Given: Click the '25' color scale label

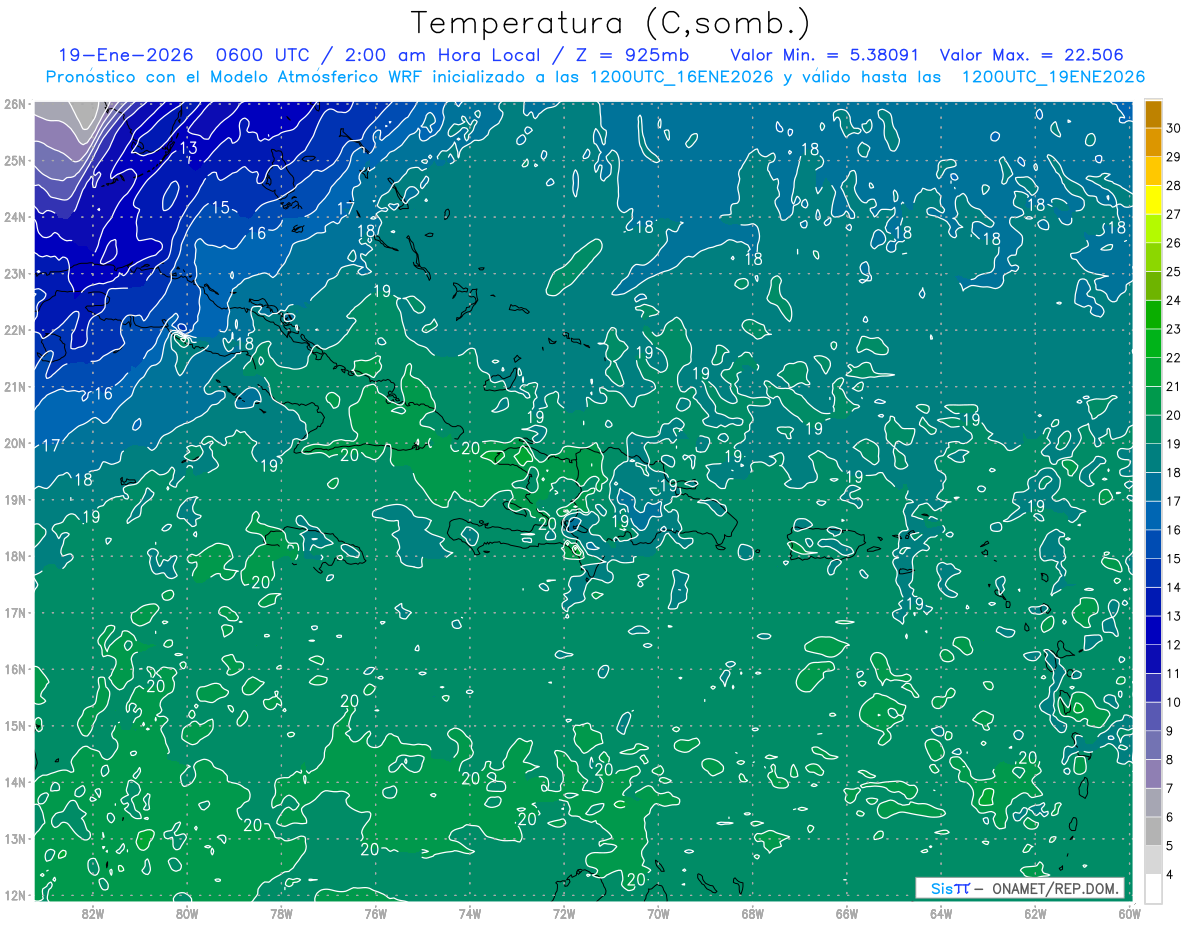Looking at the screenshot, I should click(x=1174, y=272).
